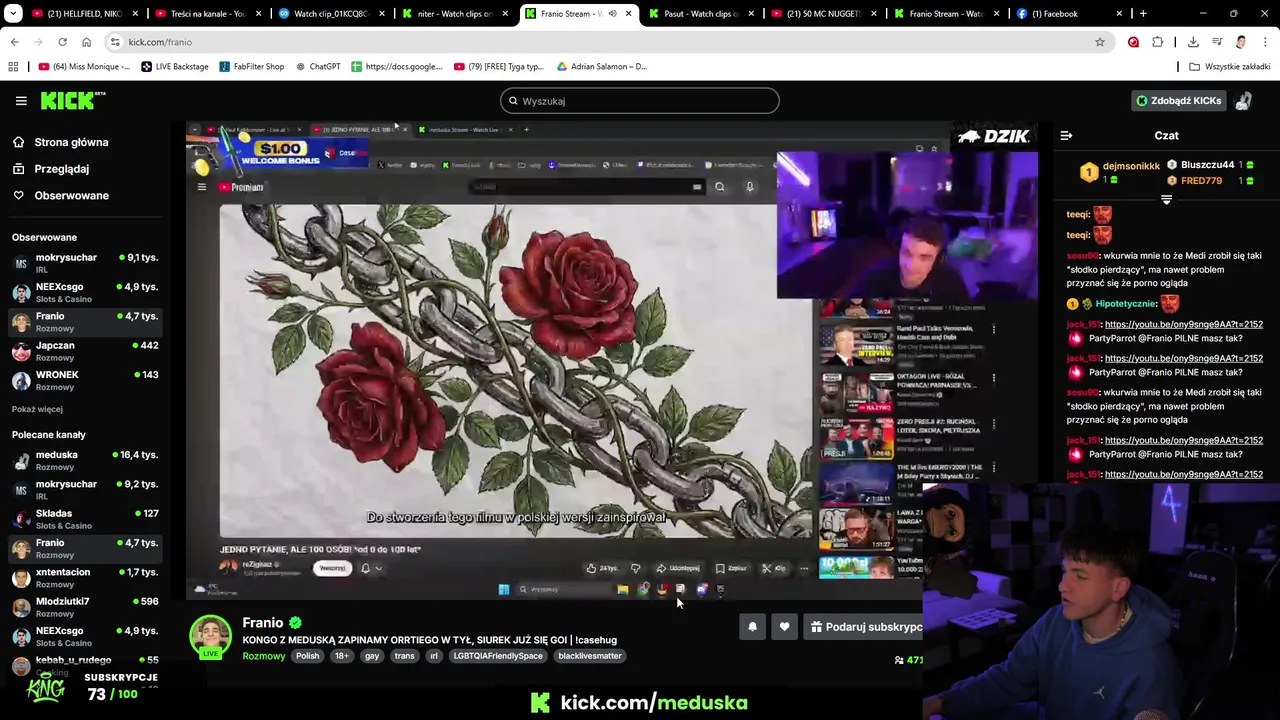Go back with browser back arrow
The height and width of the screenshot is (720, 1280).
[14, 42]
